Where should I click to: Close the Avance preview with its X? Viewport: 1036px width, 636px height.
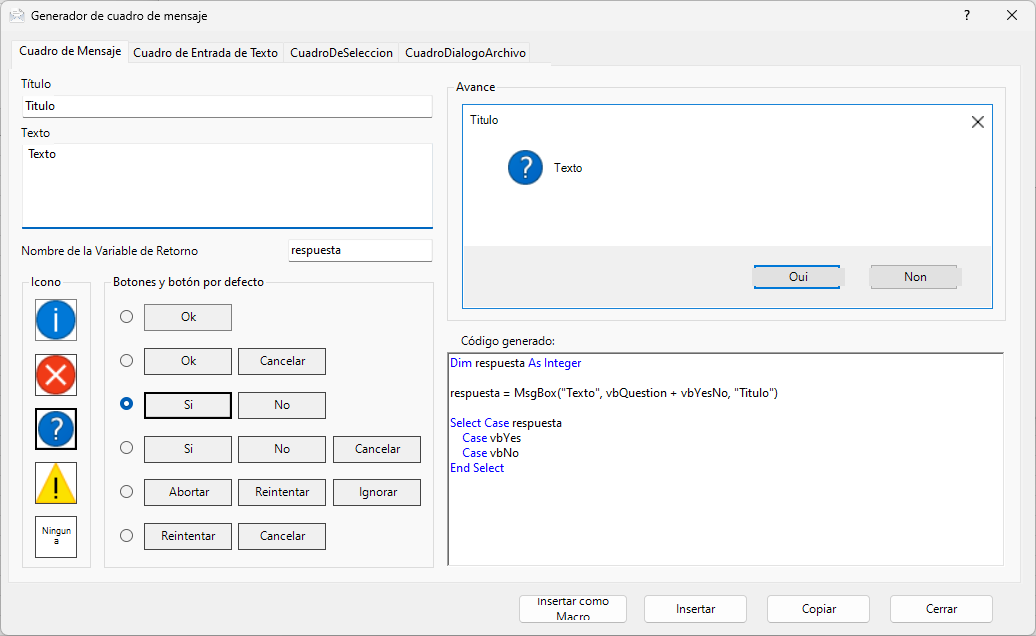[977, 122]
